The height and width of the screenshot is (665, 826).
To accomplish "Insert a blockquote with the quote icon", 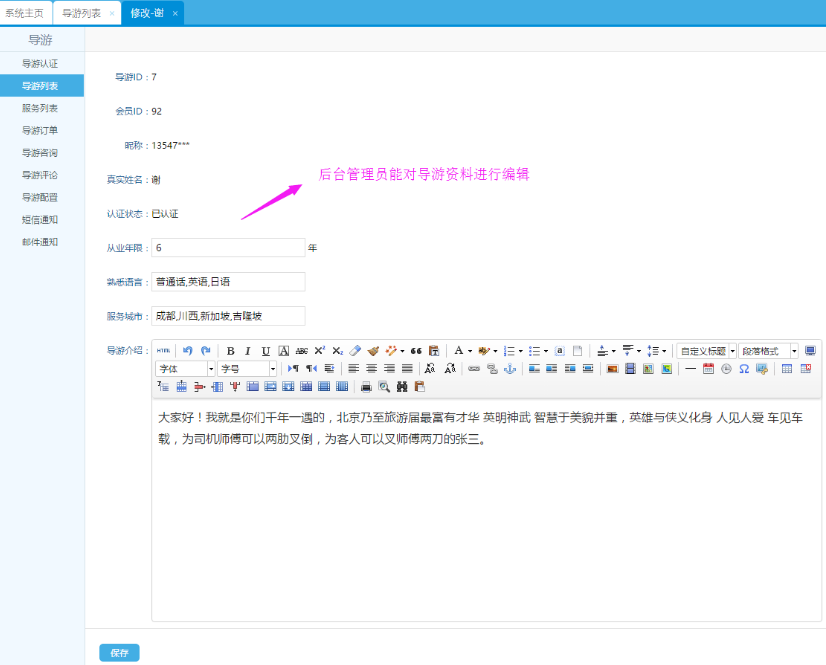I will pos(416,351).
